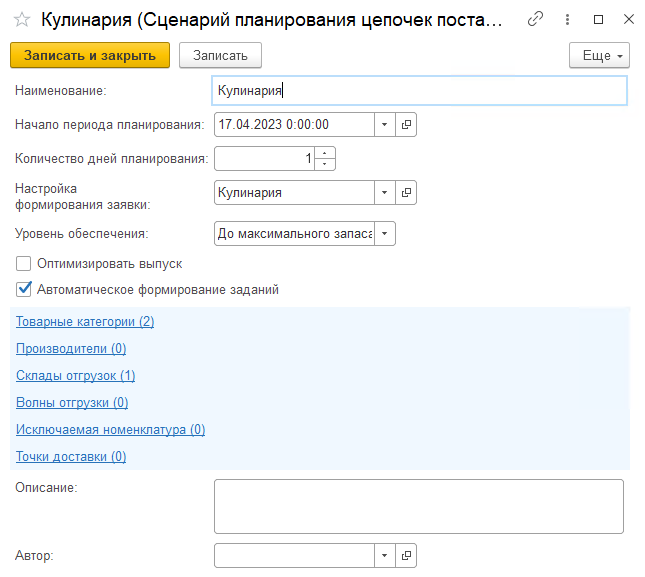Enable Оптимизировать выпуск checkbox

(24, 264)
